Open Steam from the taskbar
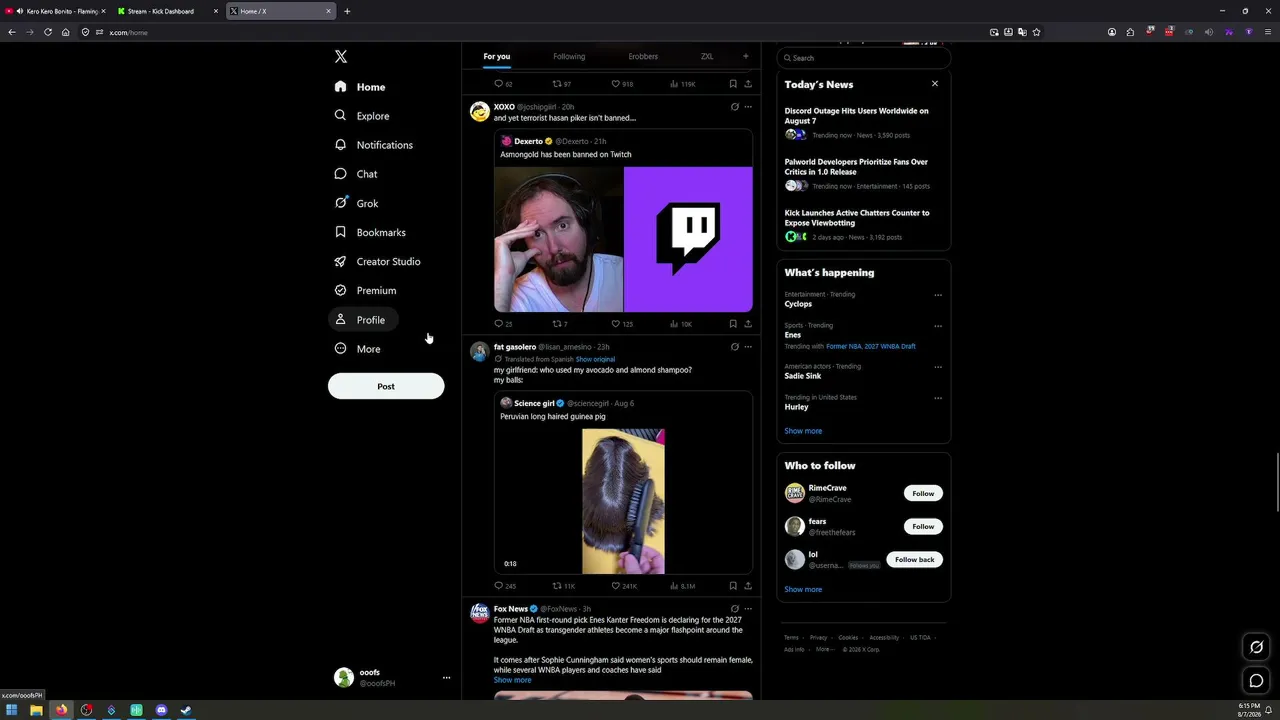This screenshot has height=720, width=1280. point(186,710)
